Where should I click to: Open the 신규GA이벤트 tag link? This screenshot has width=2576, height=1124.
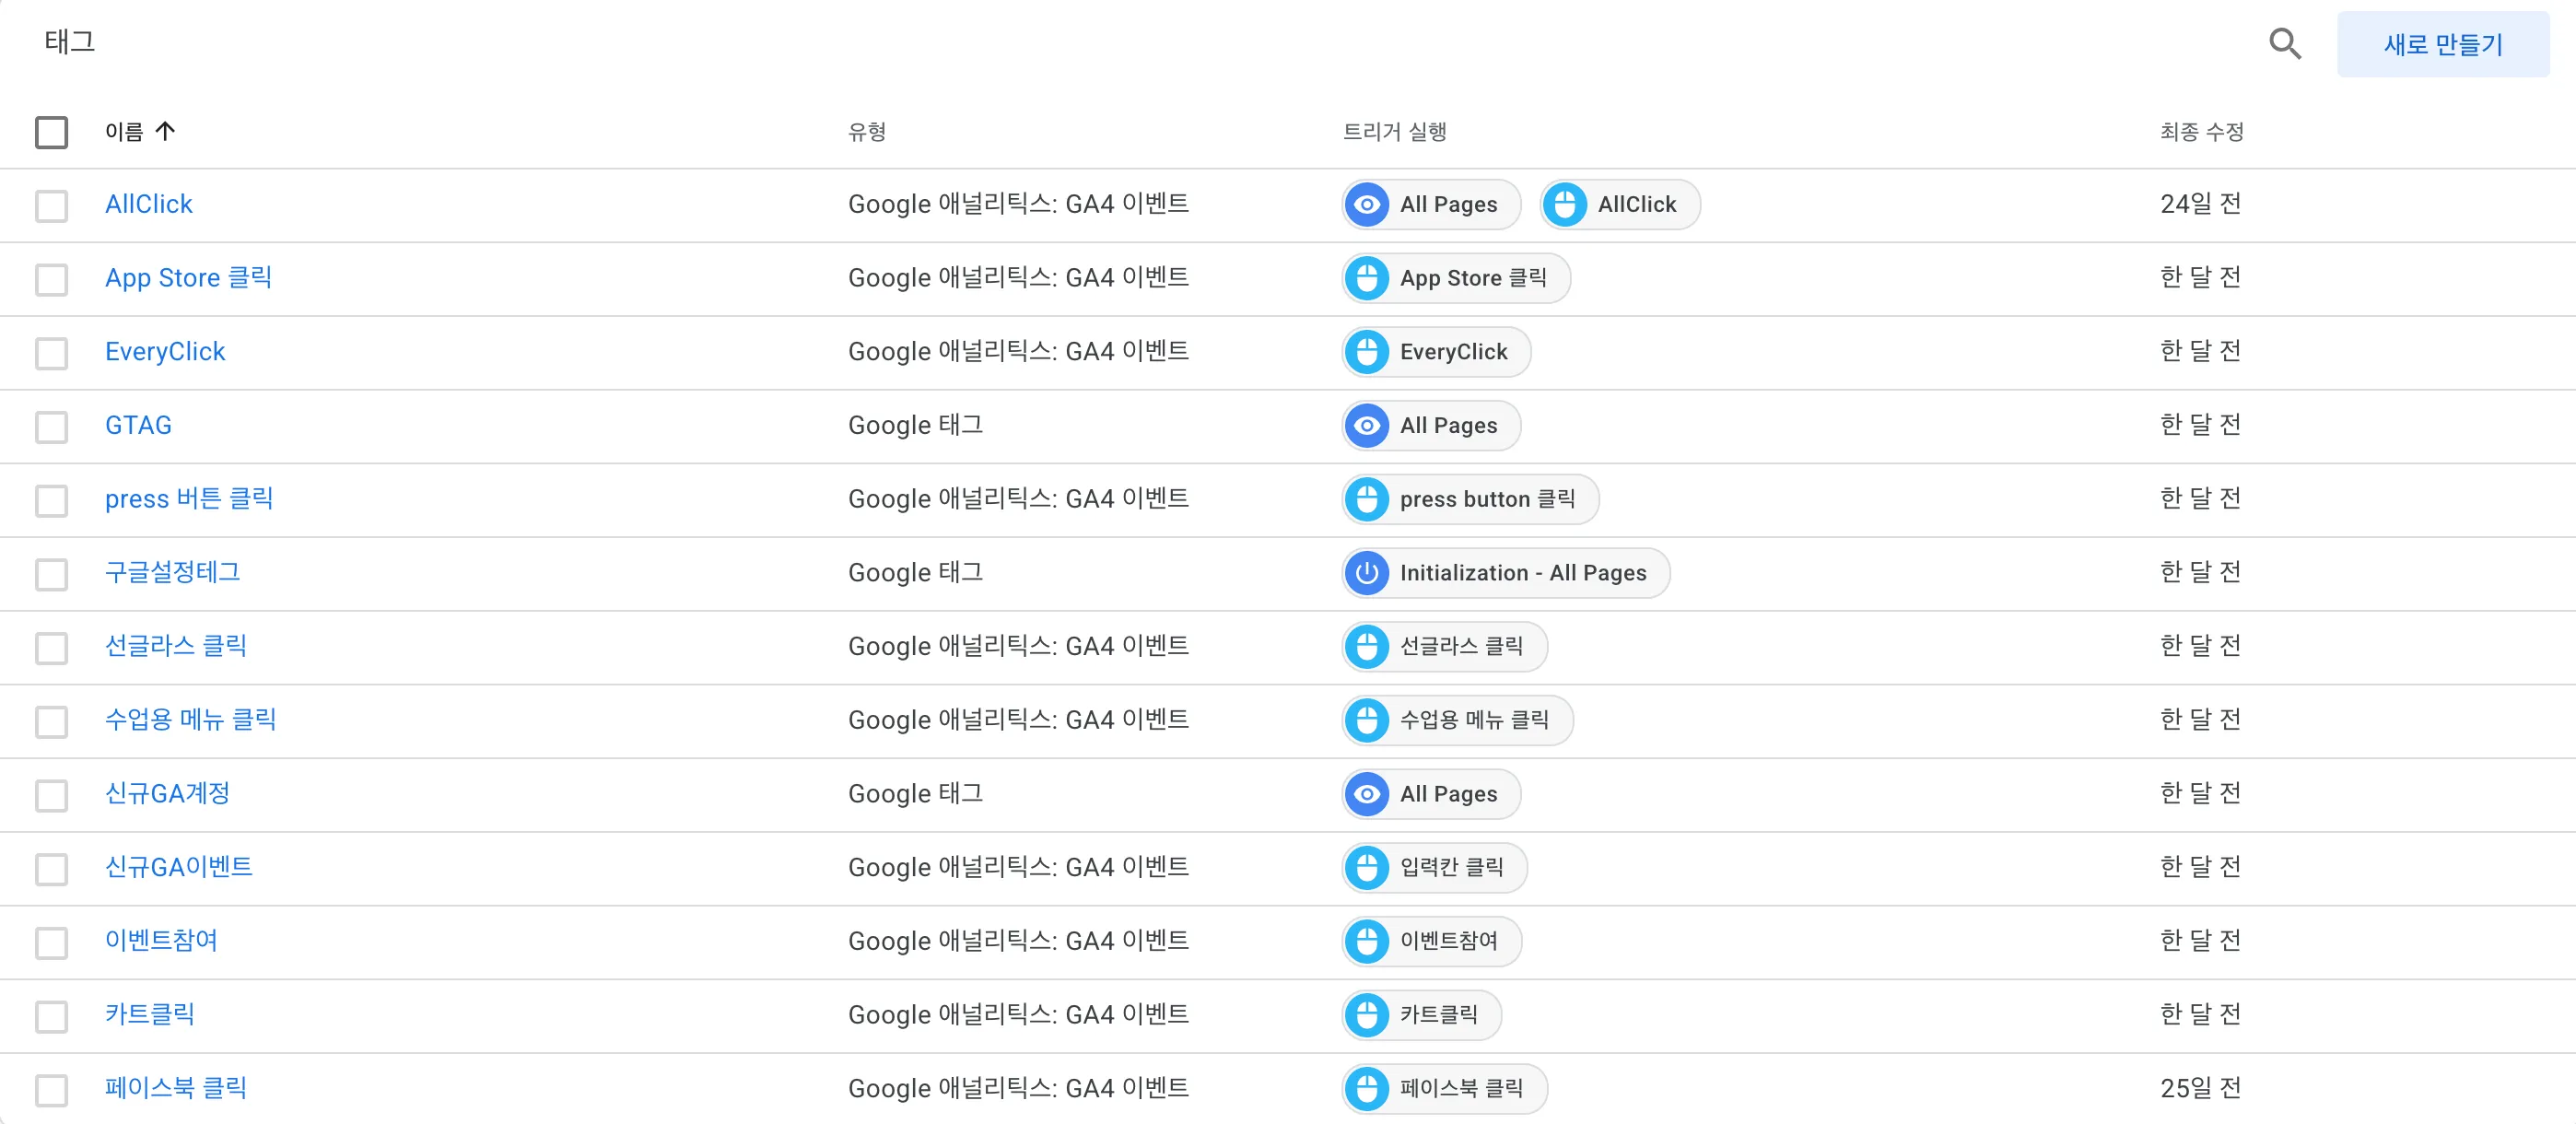(x=179, y=867)
